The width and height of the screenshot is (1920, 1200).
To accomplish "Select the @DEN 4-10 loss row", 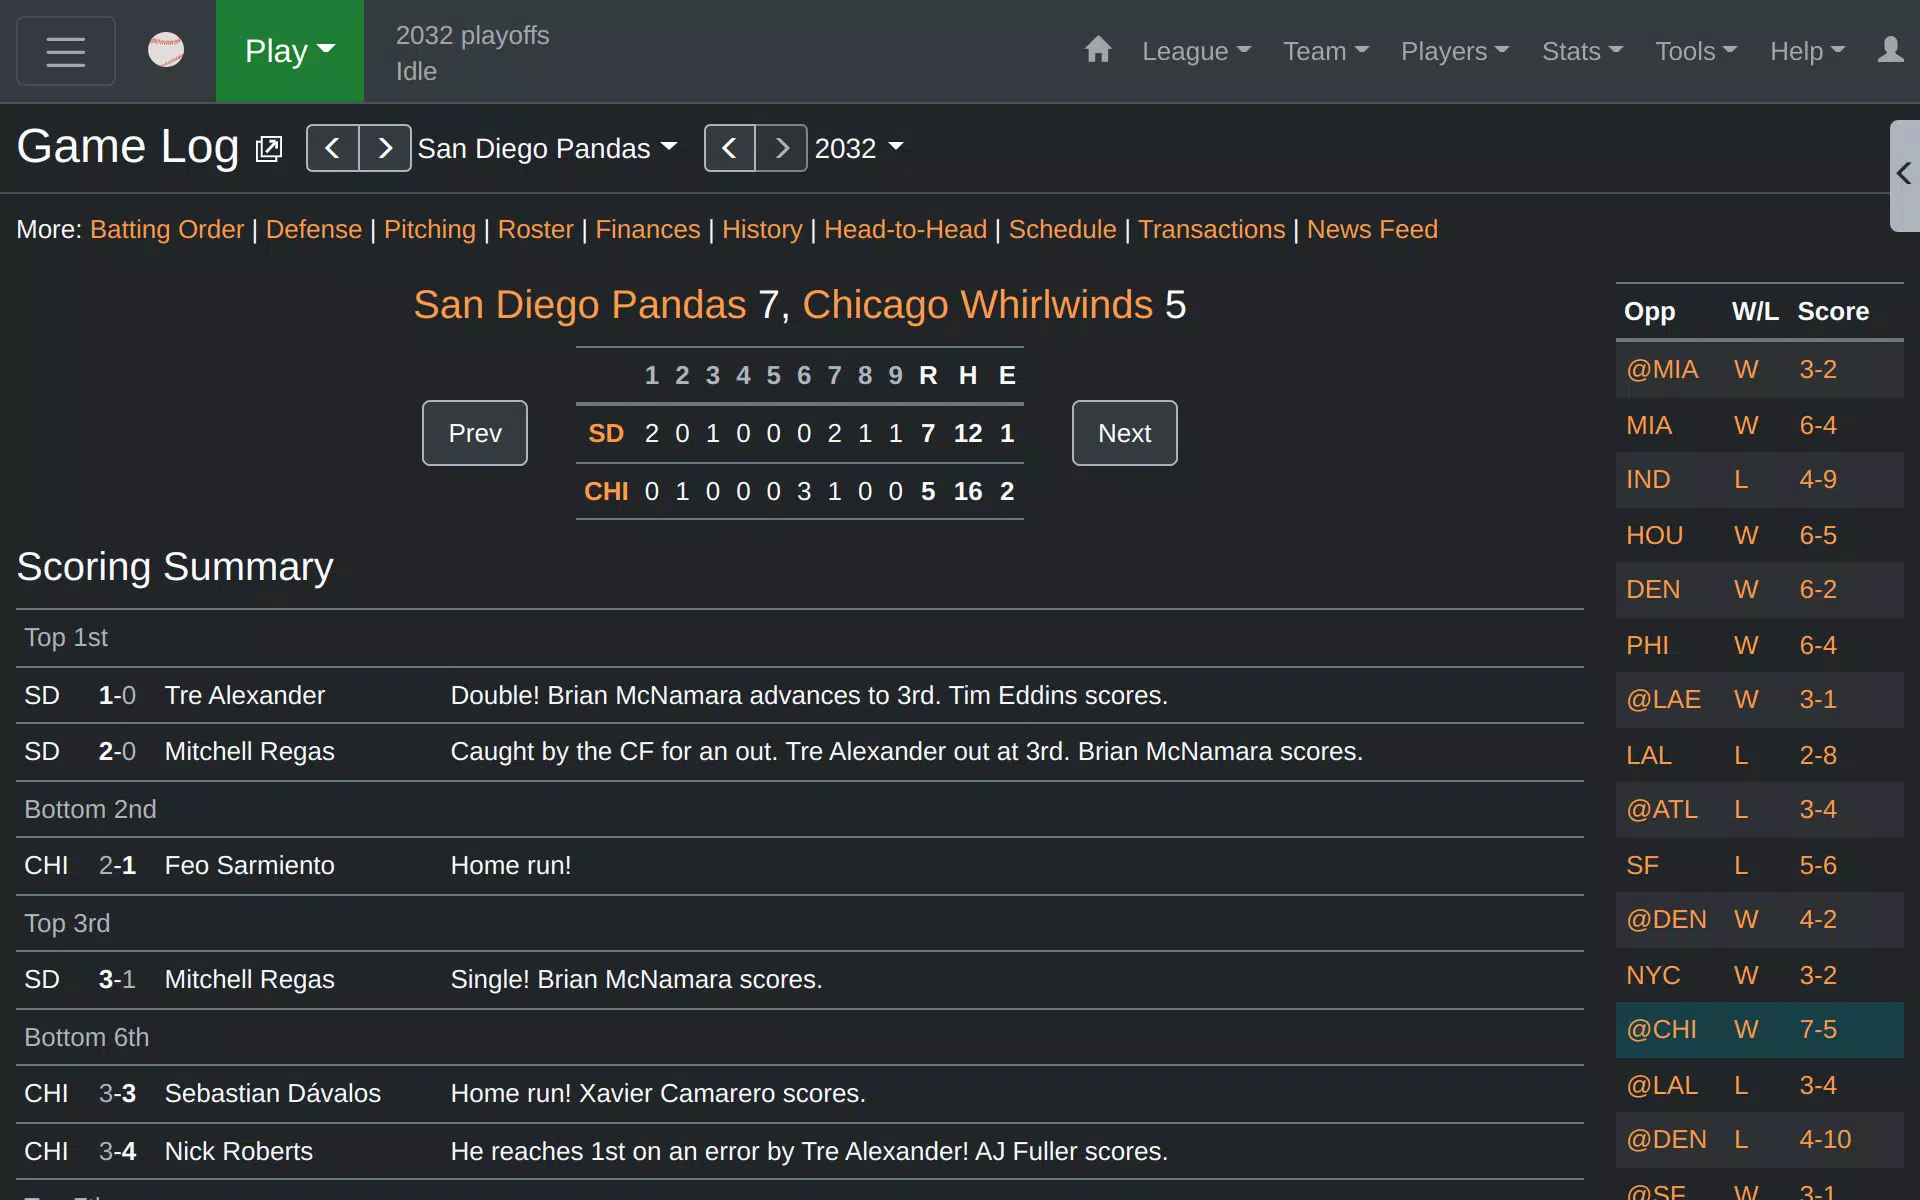I will (1760, 1140).
